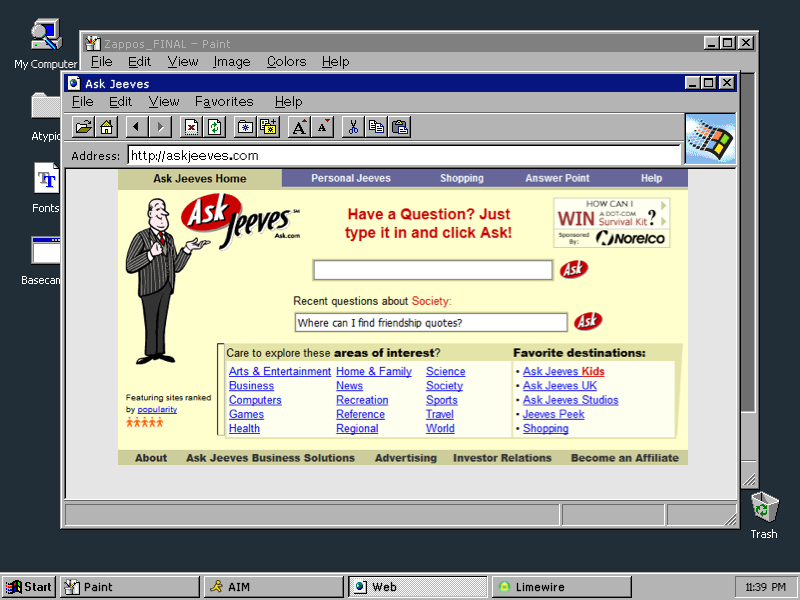Open the Ask Jeeves UK link
The height and width of the screenshot is (600, 800).
(559, 386)
